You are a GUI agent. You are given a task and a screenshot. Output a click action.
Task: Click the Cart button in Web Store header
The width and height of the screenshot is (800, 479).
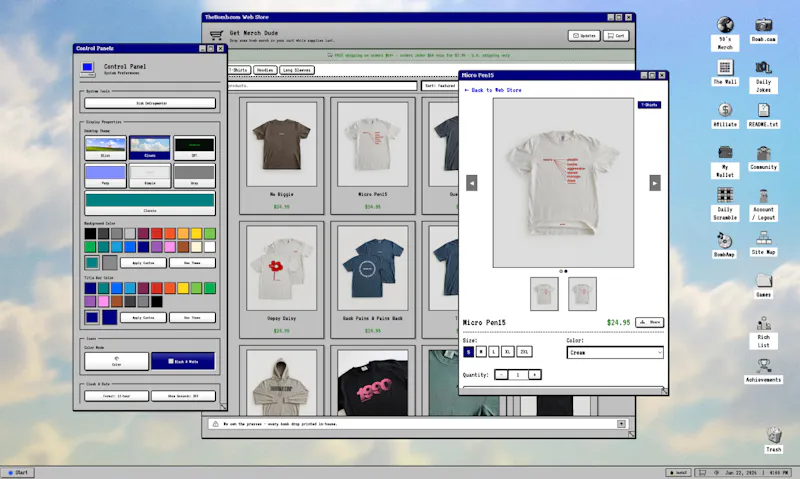click(x=616, y=36)
